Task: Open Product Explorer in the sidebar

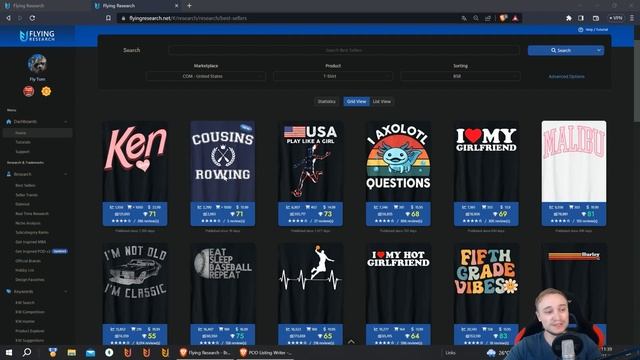Action: pos(30,331)
